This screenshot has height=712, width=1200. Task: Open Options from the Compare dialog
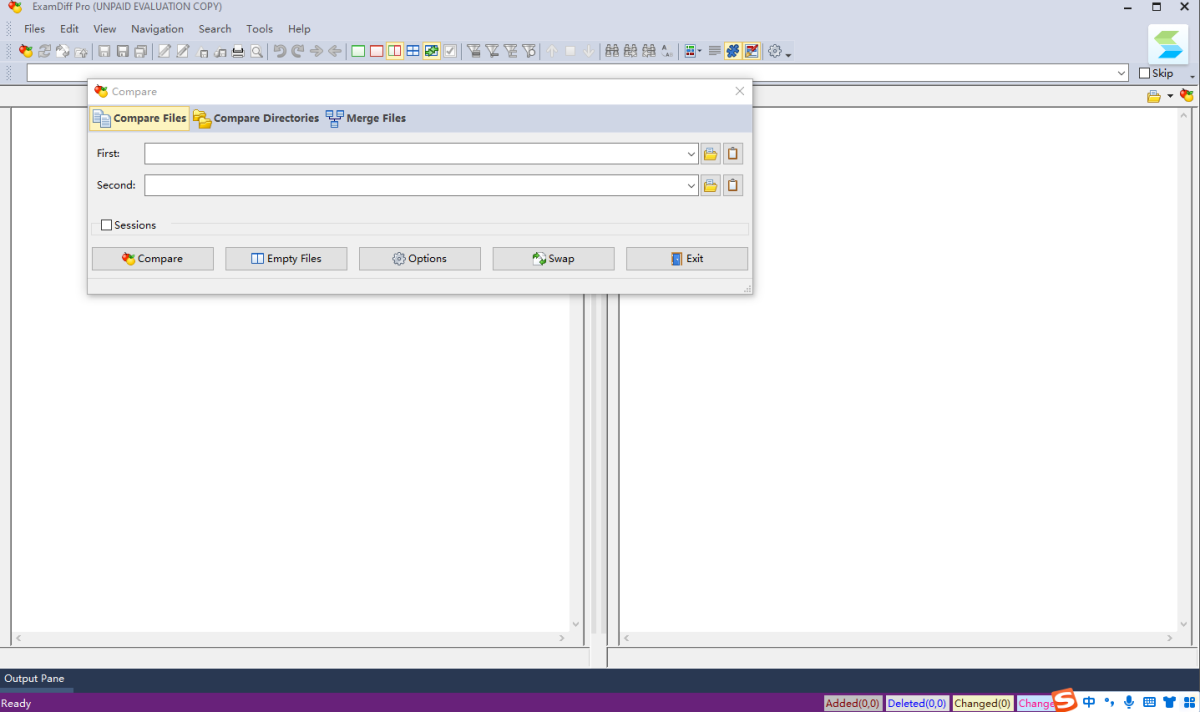[420, 259]
